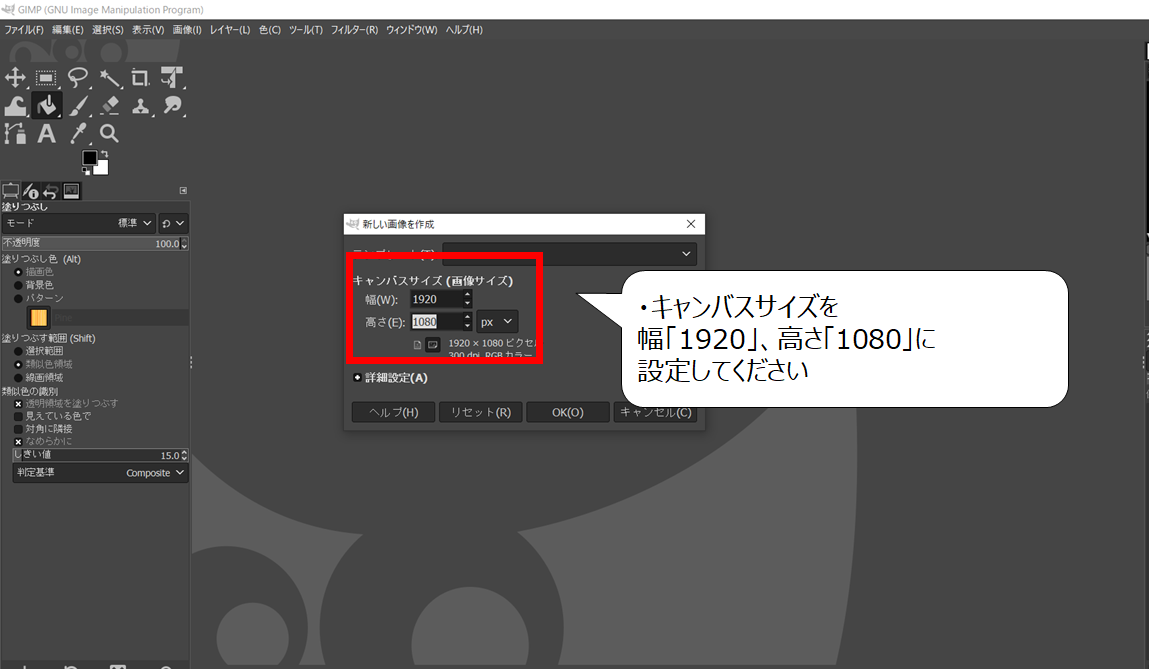Screen dimensions: 1149x669
Task: Open the template dropdown in new image dialog
Action: (569, 254)
